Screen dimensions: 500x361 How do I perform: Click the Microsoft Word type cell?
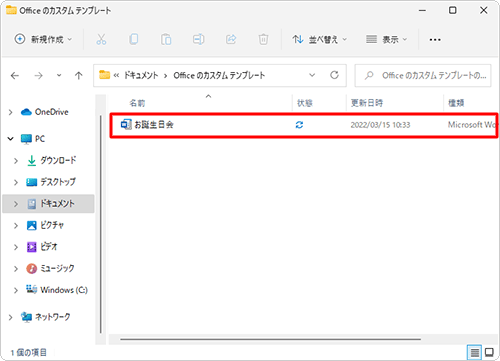pyautogui.click(x=472, y=125)
